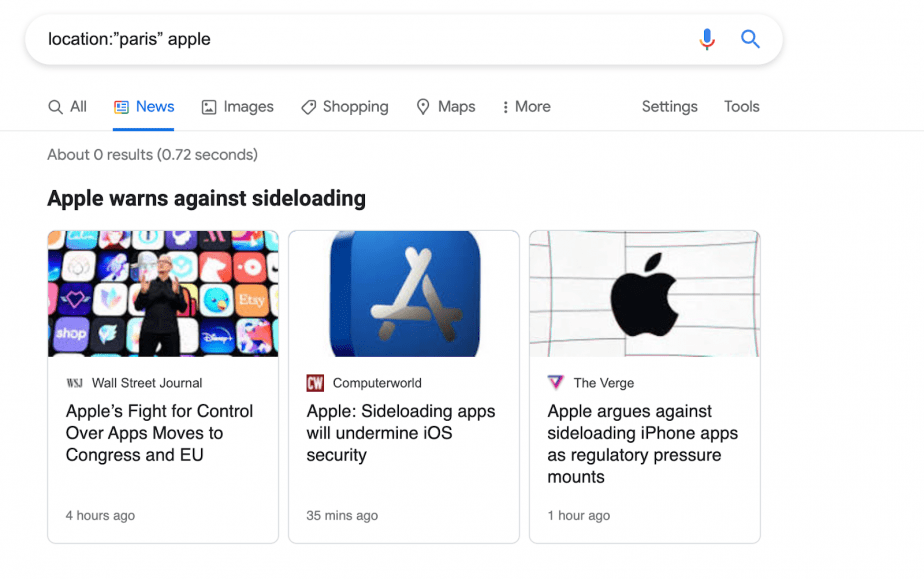Click the three-dot More menu icon
924x579 pixels.
point(505,107)
